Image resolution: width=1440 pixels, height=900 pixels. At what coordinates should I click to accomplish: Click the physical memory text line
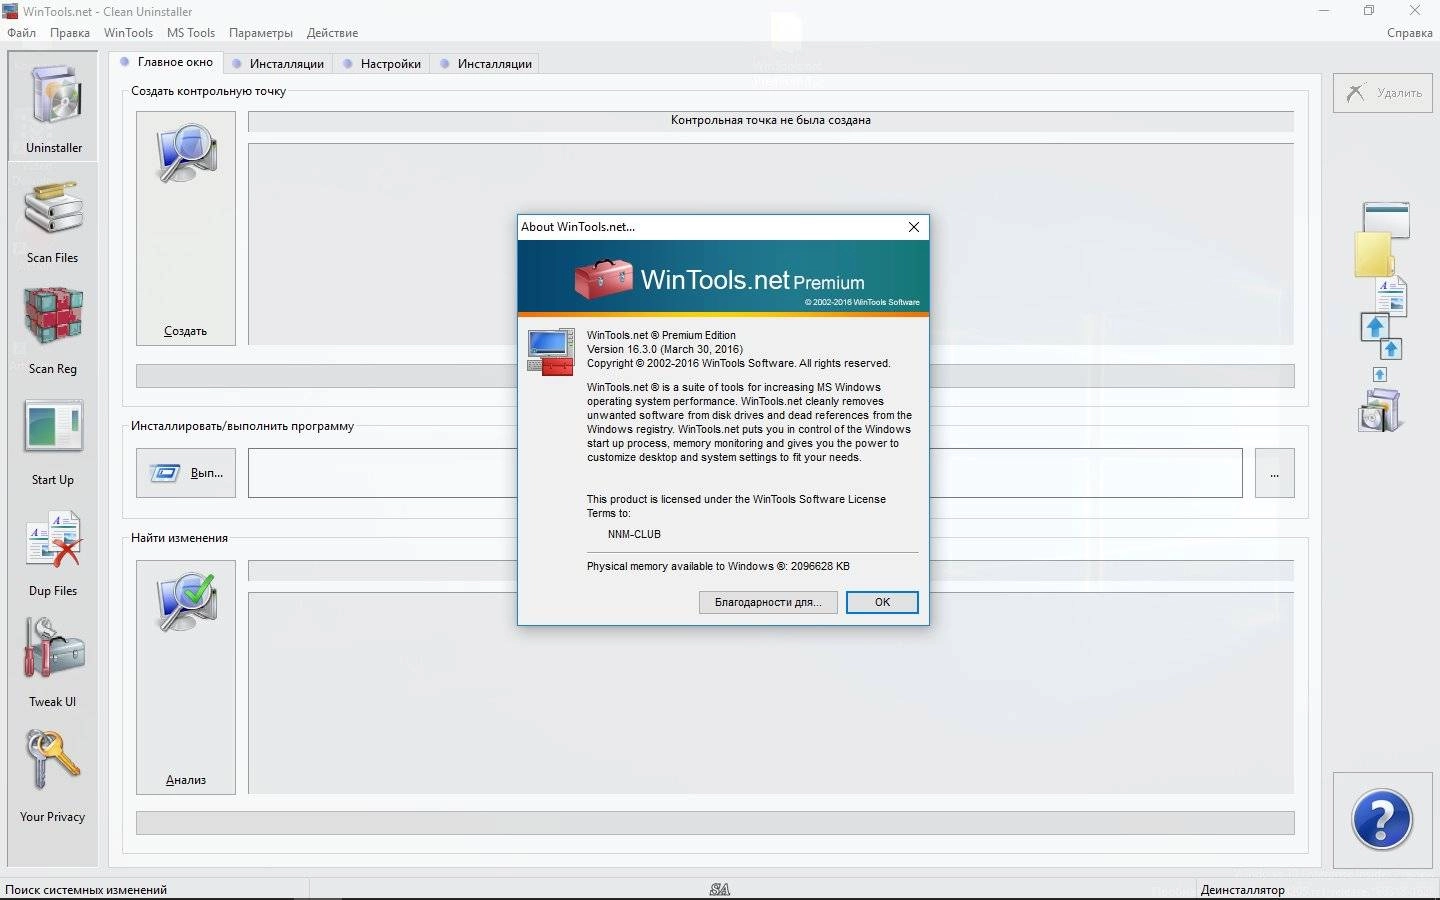pos(718,566)
